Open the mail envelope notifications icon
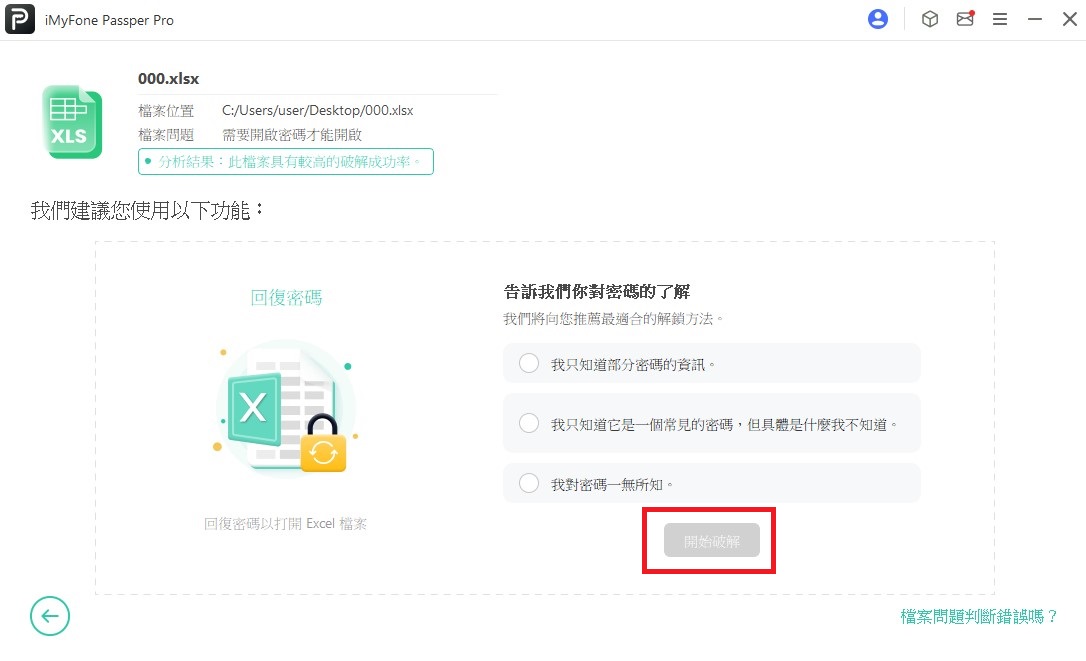Image resolution: width=1086 pixels, height=661 pixels. [965, 19]
